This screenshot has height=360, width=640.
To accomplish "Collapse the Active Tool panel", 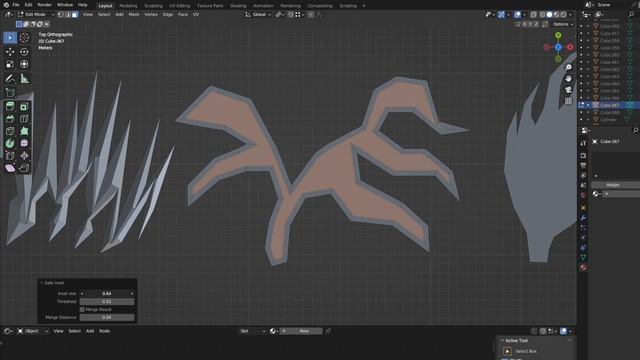I will 502,340.
